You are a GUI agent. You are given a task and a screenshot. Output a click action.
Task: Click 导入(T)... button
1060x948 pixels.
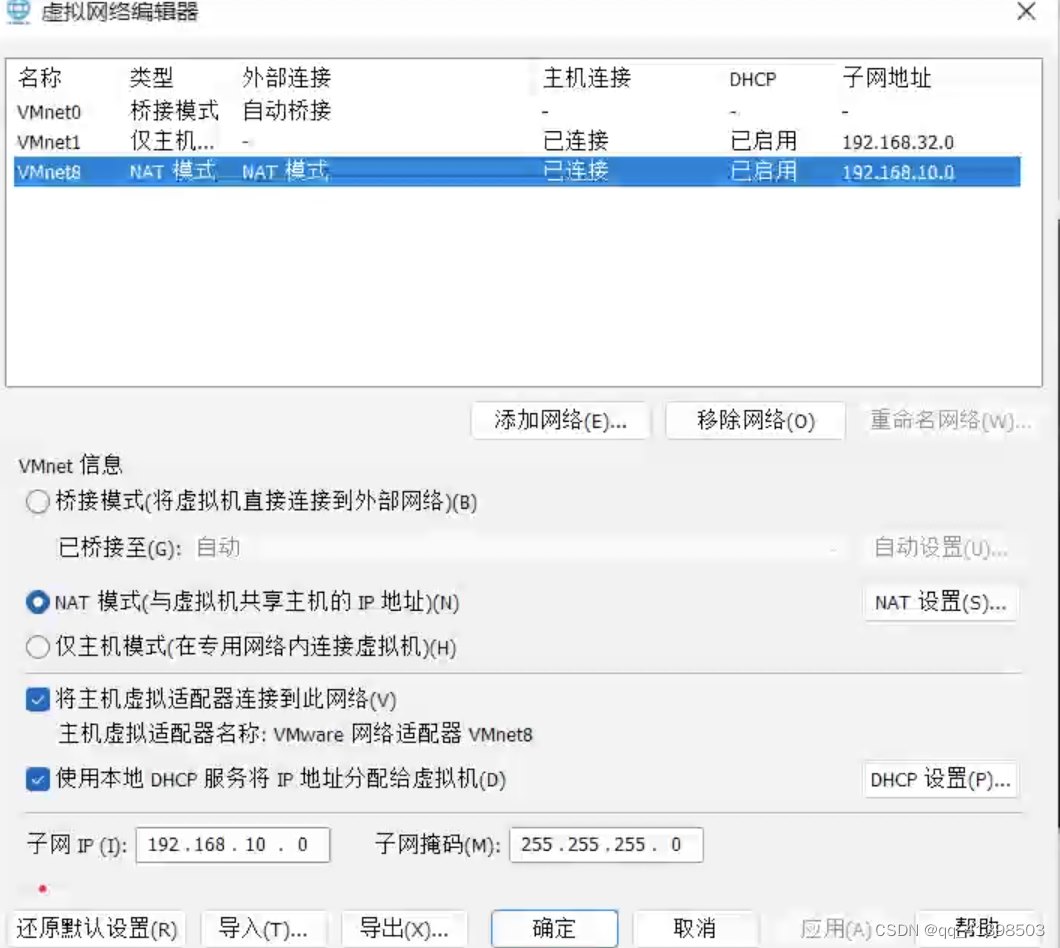pyautogui.click(x=263, y=929)
